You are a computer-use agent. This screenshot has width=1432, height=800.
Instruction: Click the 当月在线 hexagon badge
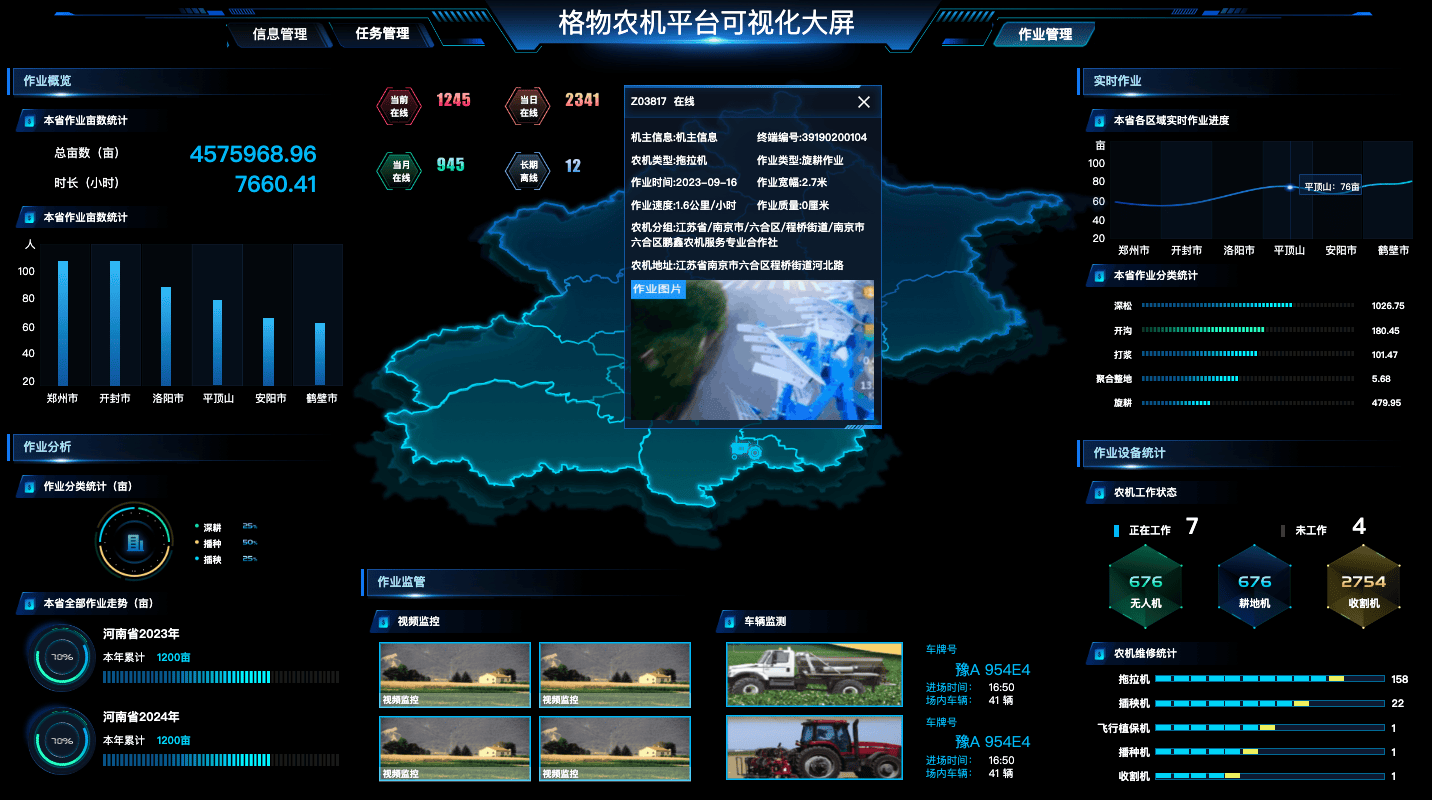400,171
